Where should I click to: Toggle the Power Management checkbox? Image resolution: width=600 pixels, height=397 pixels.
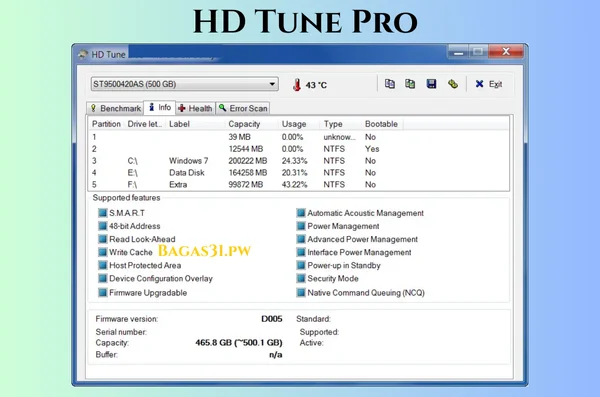pyautogui.click(x=301, y=226)
